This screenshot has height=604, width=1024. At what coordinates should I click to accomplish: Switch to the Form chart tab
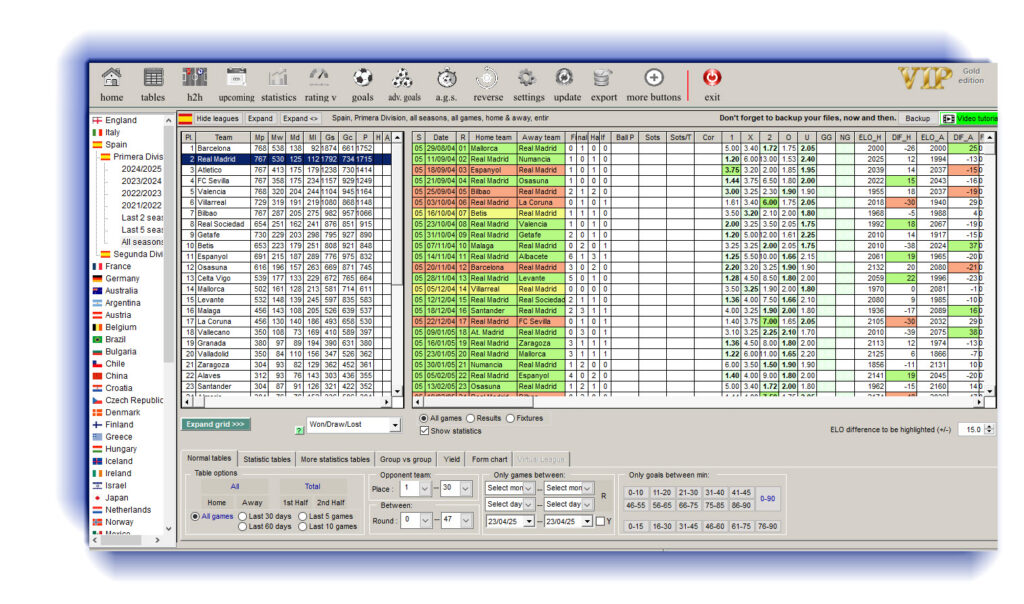pos(489,460)
